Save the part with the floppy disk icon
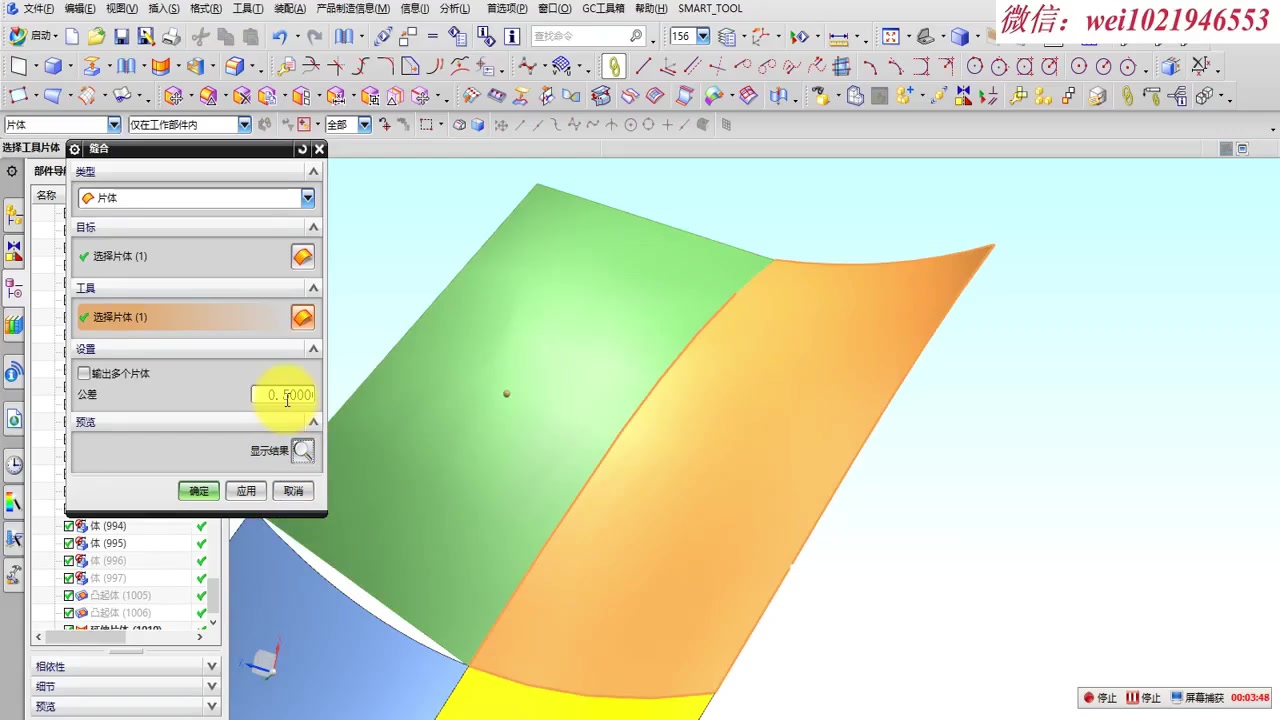This screenshot has width=1280, height=720. (121, 37)
